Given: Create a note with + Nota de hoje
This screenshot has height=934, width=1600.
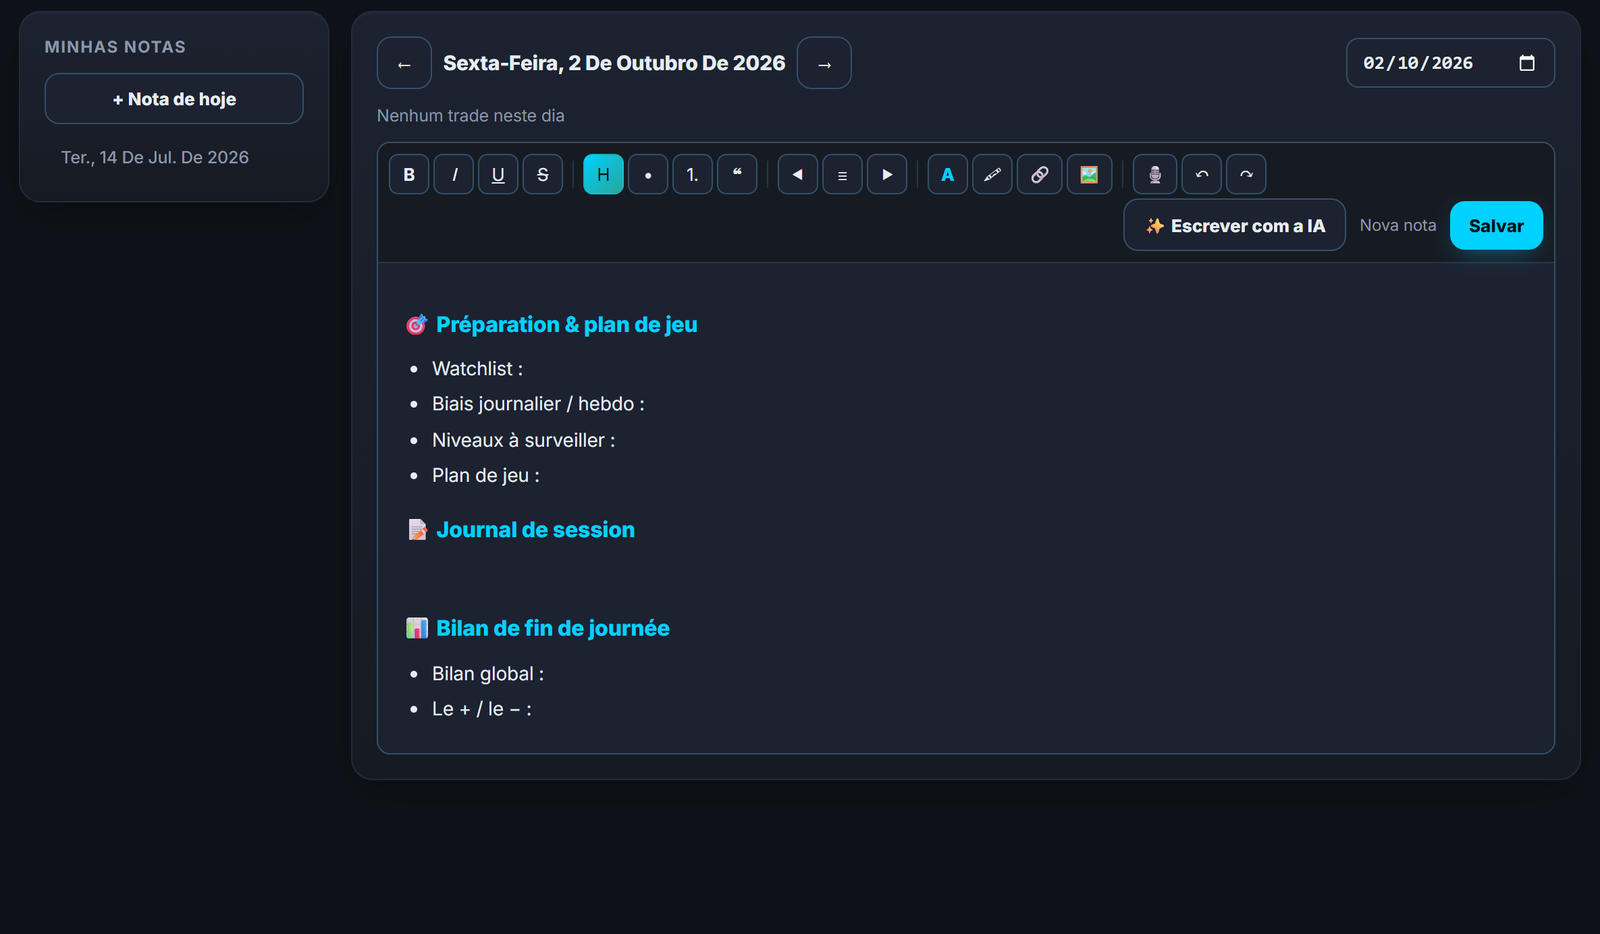Looking at the screenshot, I should (174, 99).
